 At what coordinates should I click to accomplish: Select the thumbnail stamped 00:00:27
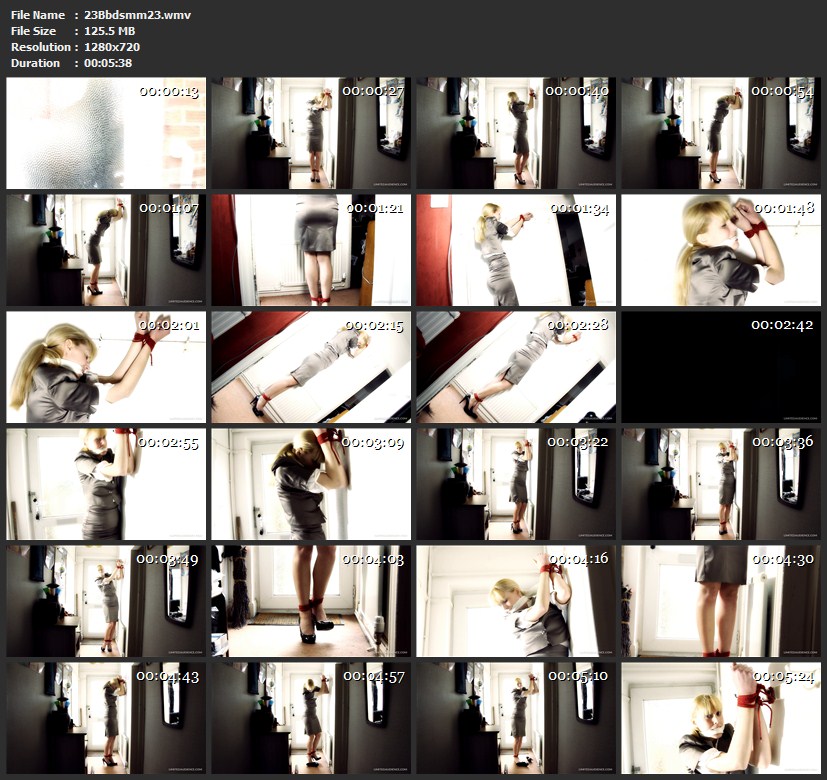[x=311, y=133]
